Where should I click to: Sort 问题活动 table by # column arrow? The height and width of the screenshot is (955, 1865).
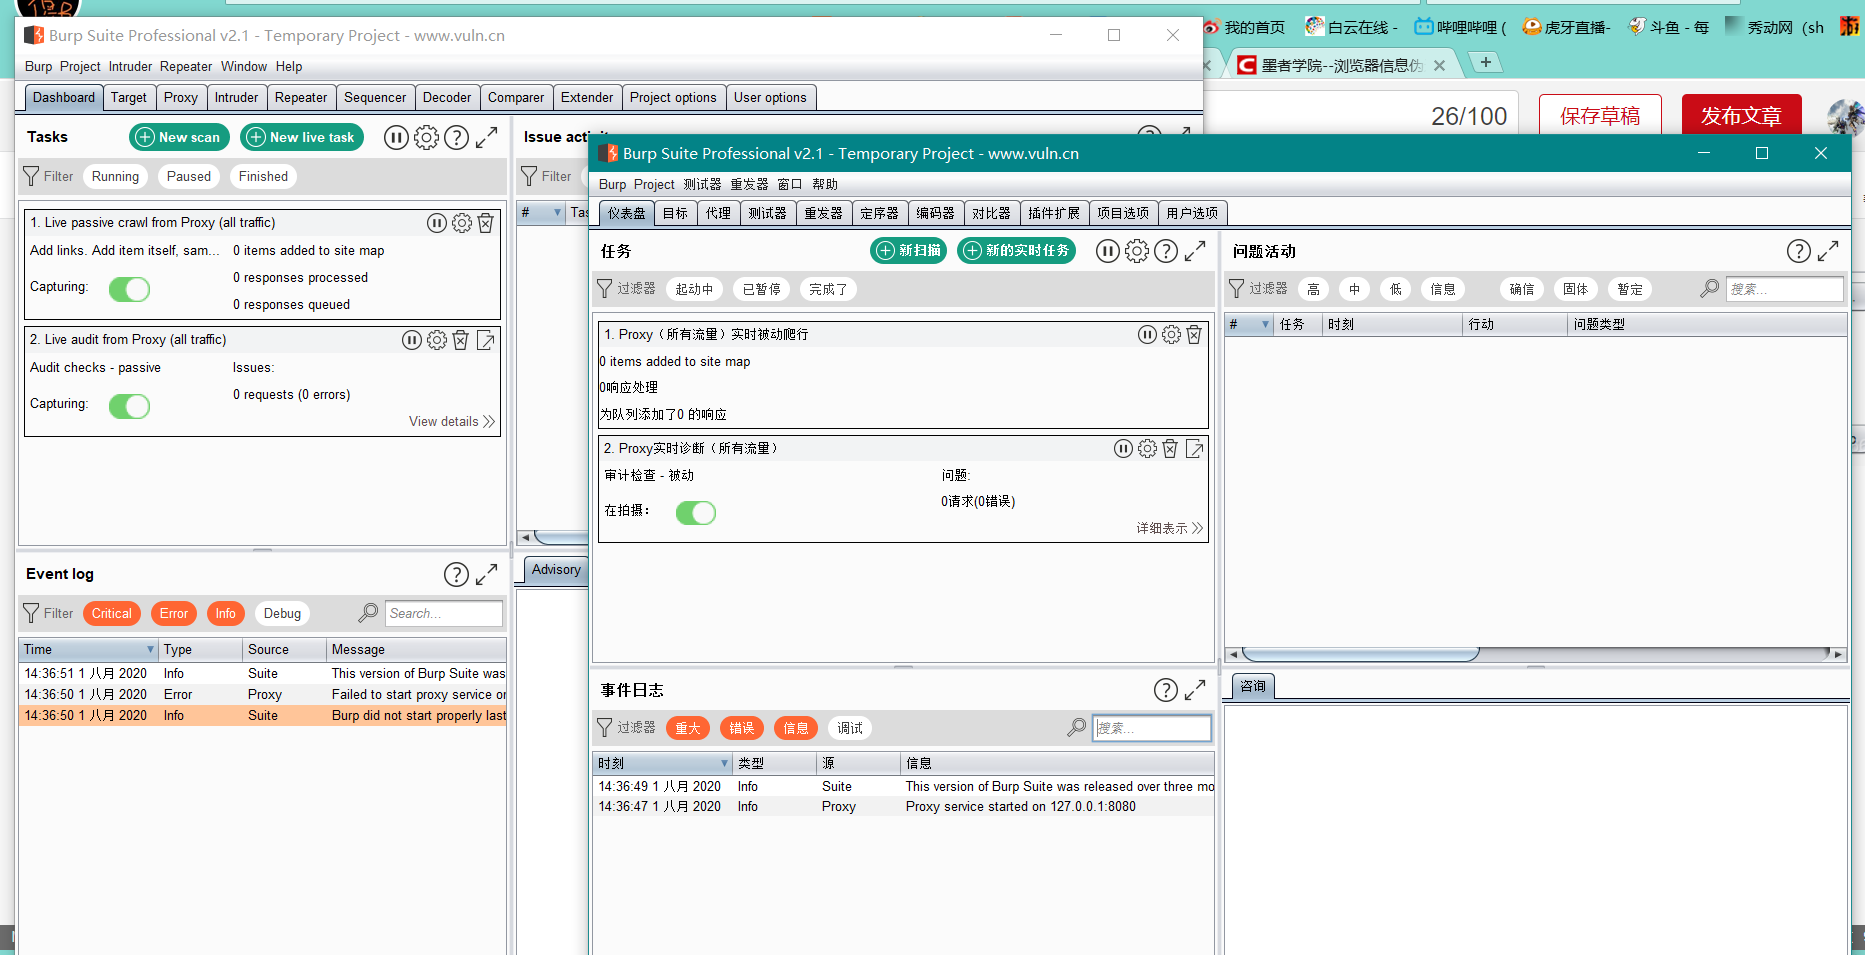(1266, 324)
